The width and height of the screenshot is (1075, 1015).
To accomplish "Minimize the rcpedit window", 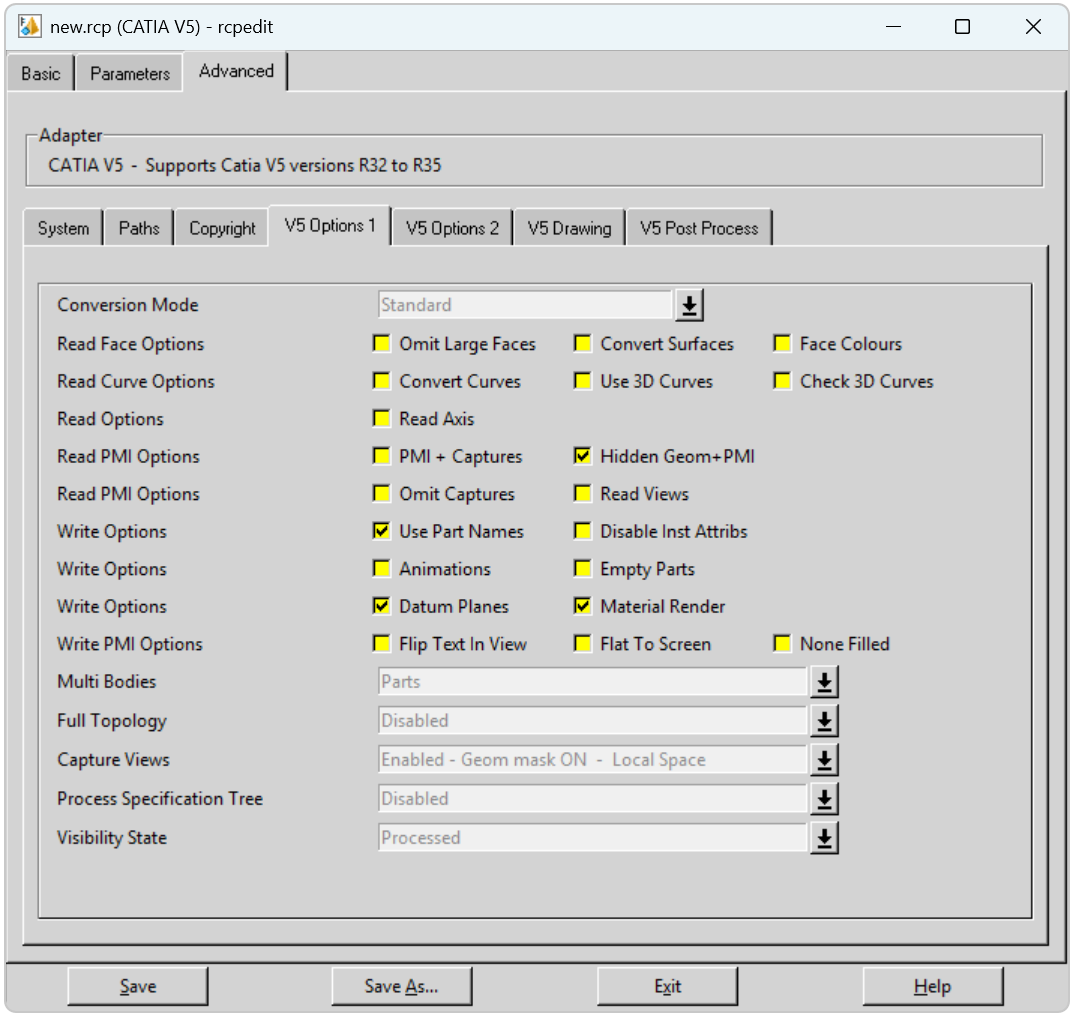I will (x=893, y=27).
